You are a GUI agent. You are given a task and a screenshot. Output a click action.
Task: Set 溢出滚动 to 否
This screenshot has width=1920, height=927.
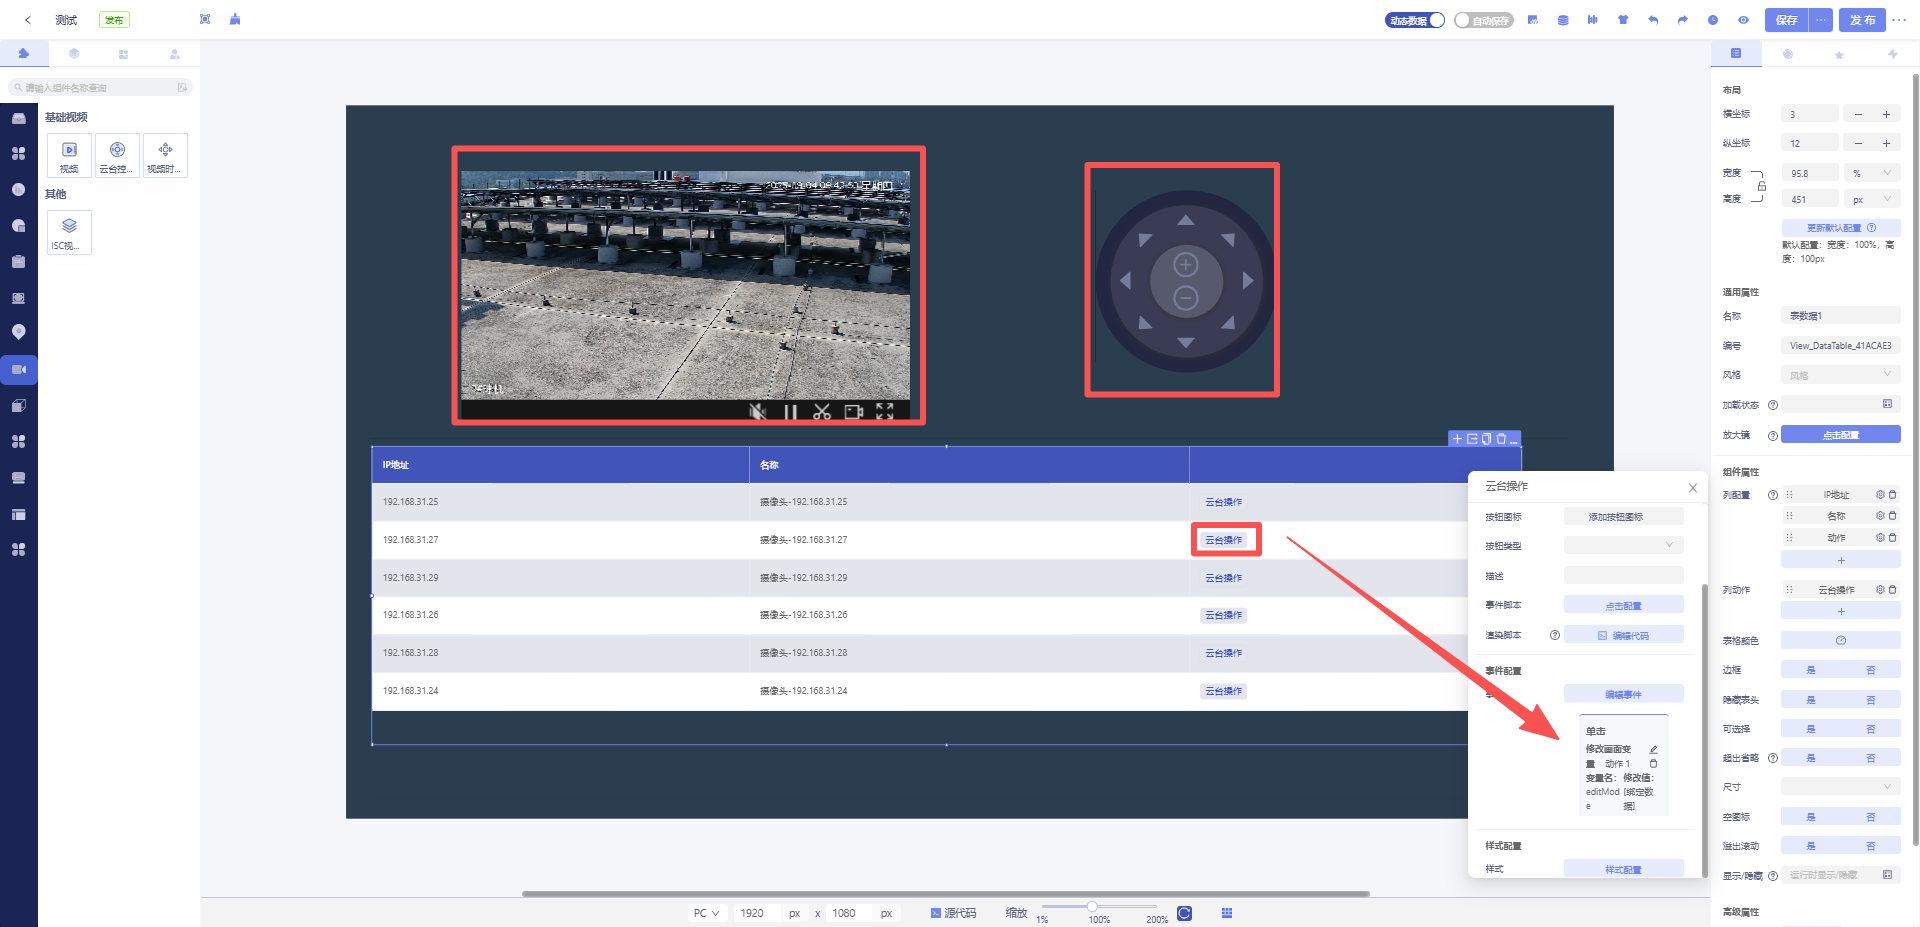click(1870, 846)
